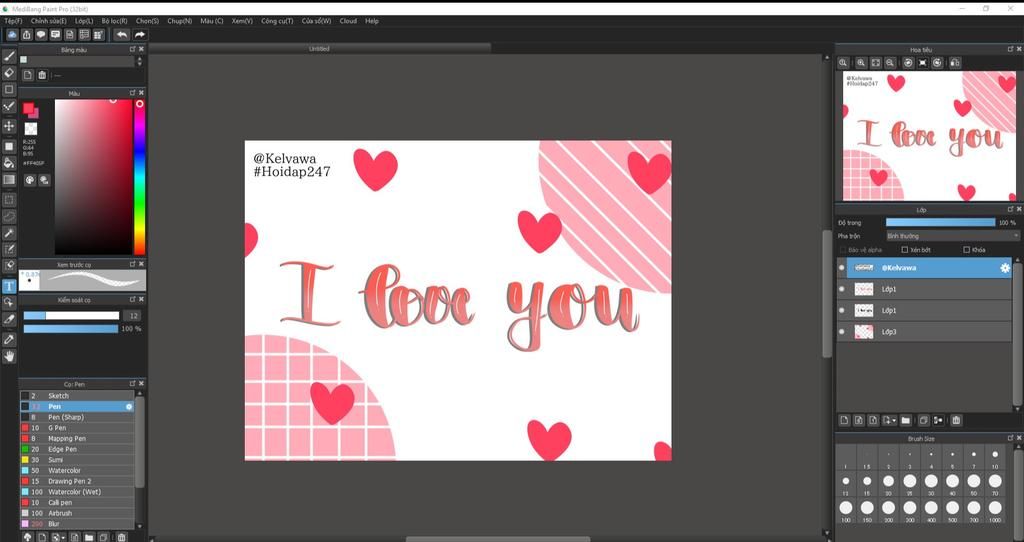
Task: Click the transparent color swatch
Action: click(x=31, y=129)
